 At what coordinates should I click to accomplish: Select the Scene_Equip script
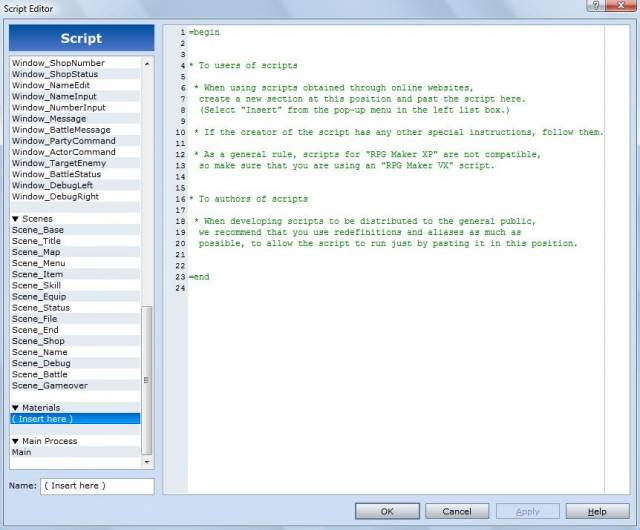click(76, 296)
